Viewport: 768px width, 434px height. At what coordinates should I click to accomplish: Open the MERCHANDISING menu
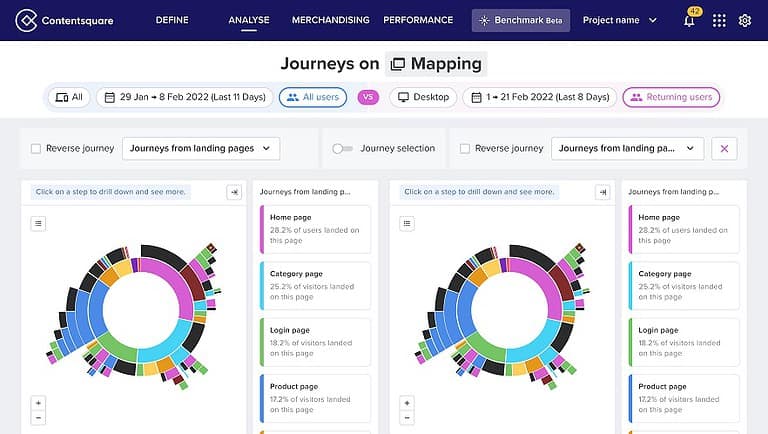(331, 20)
